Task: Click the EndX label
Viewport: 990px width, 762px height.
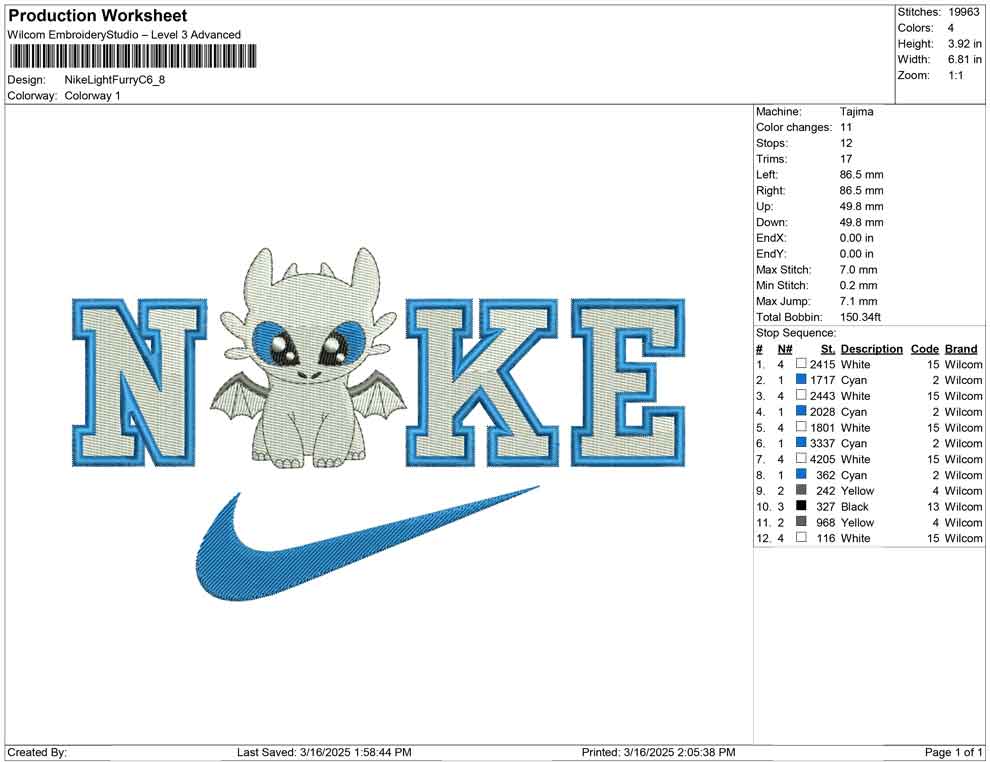Action: click(770, 238)
